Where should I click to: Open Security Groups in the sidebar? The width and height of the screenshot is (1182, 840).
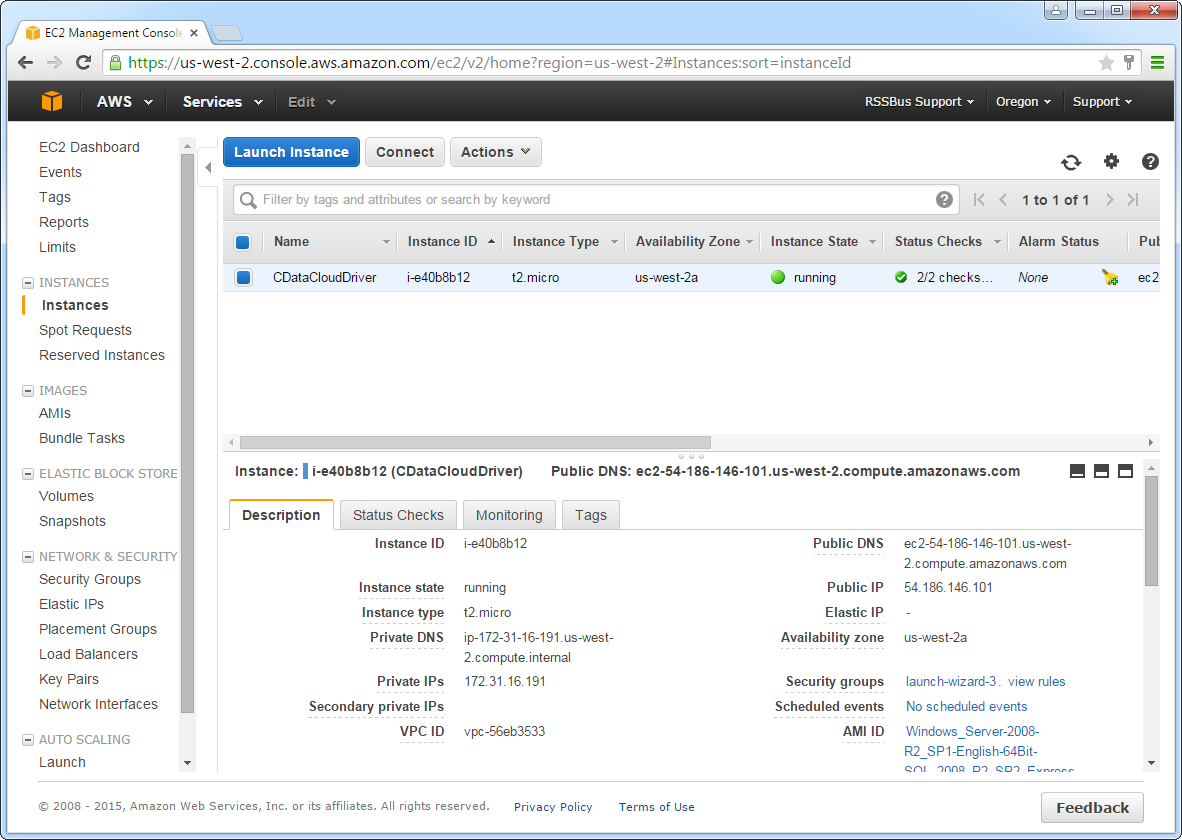90,579
